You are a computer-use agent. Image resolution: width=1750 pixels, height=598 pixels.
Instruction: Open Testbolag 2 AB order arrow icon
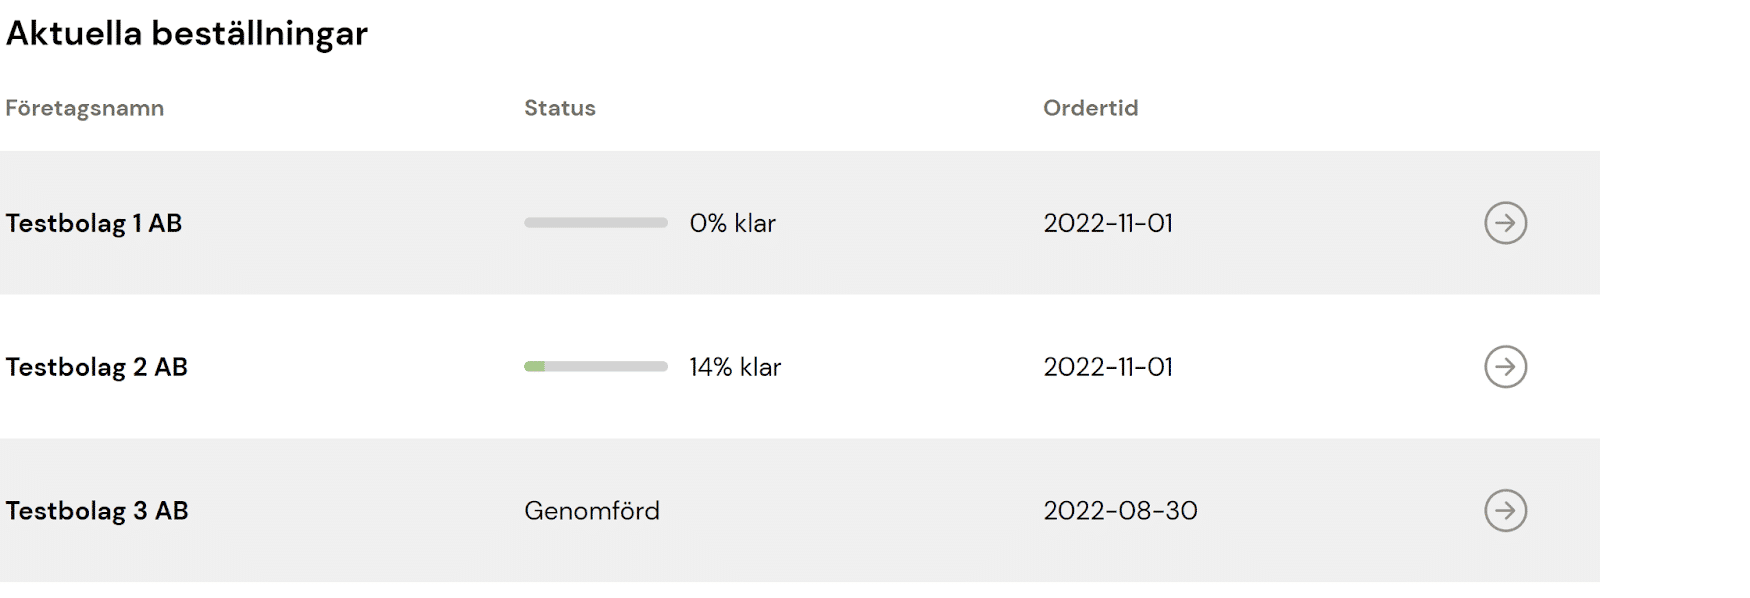[x=1505, y=367]
